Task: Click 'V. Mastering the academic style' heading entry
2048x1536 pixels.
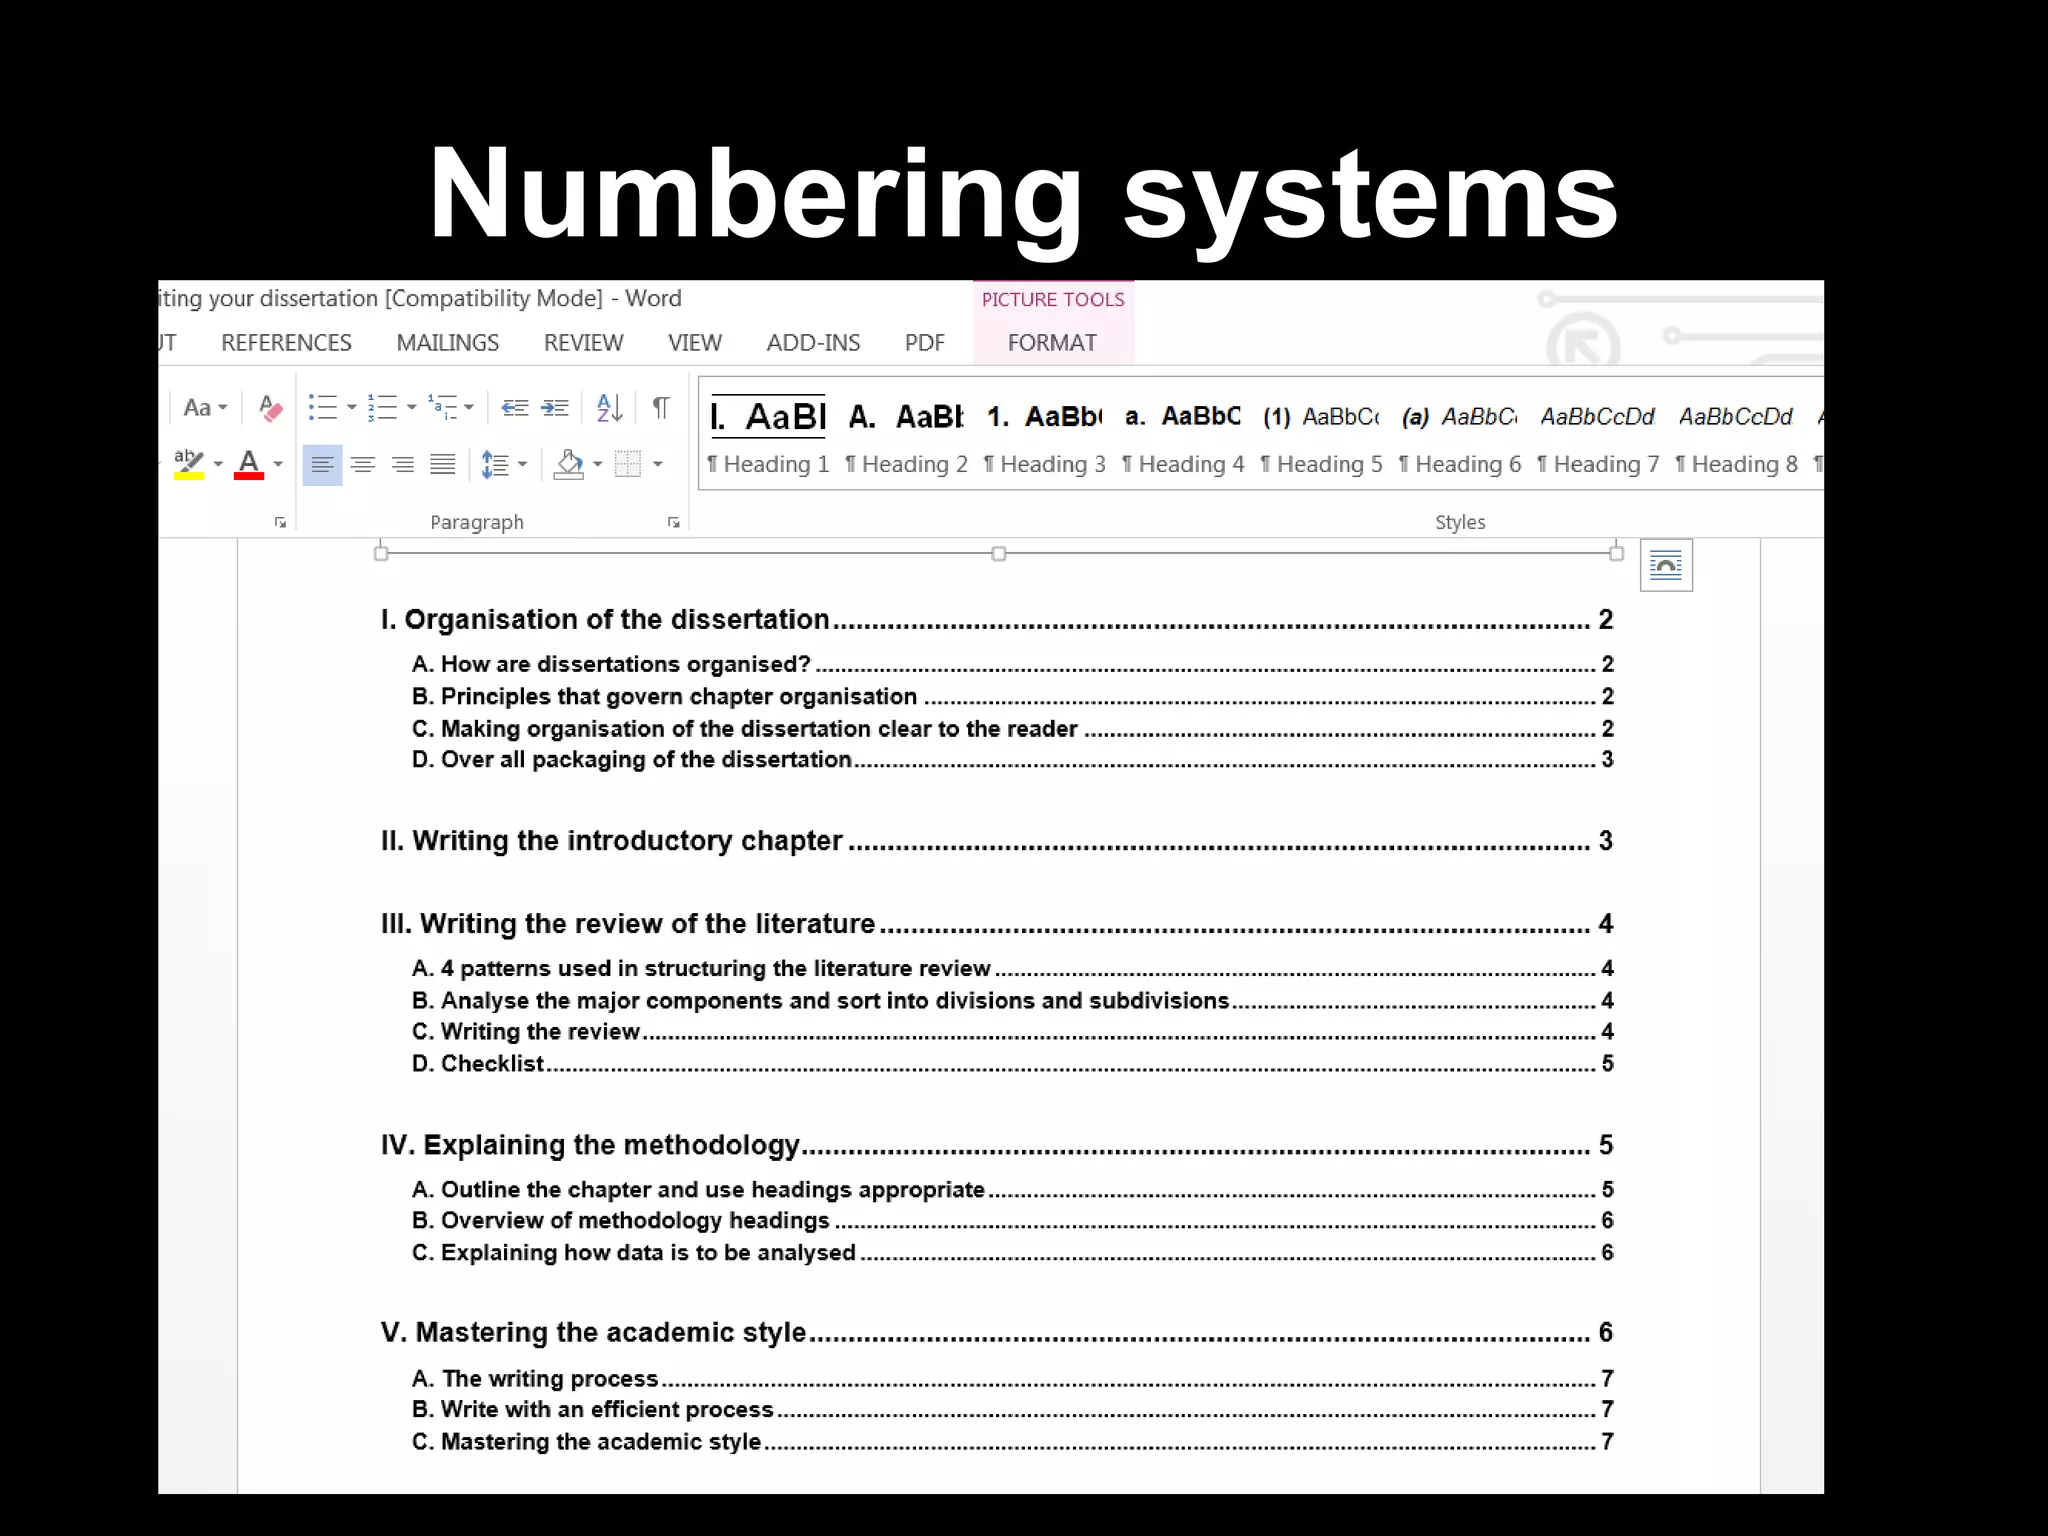Action: pos(997,1332)
